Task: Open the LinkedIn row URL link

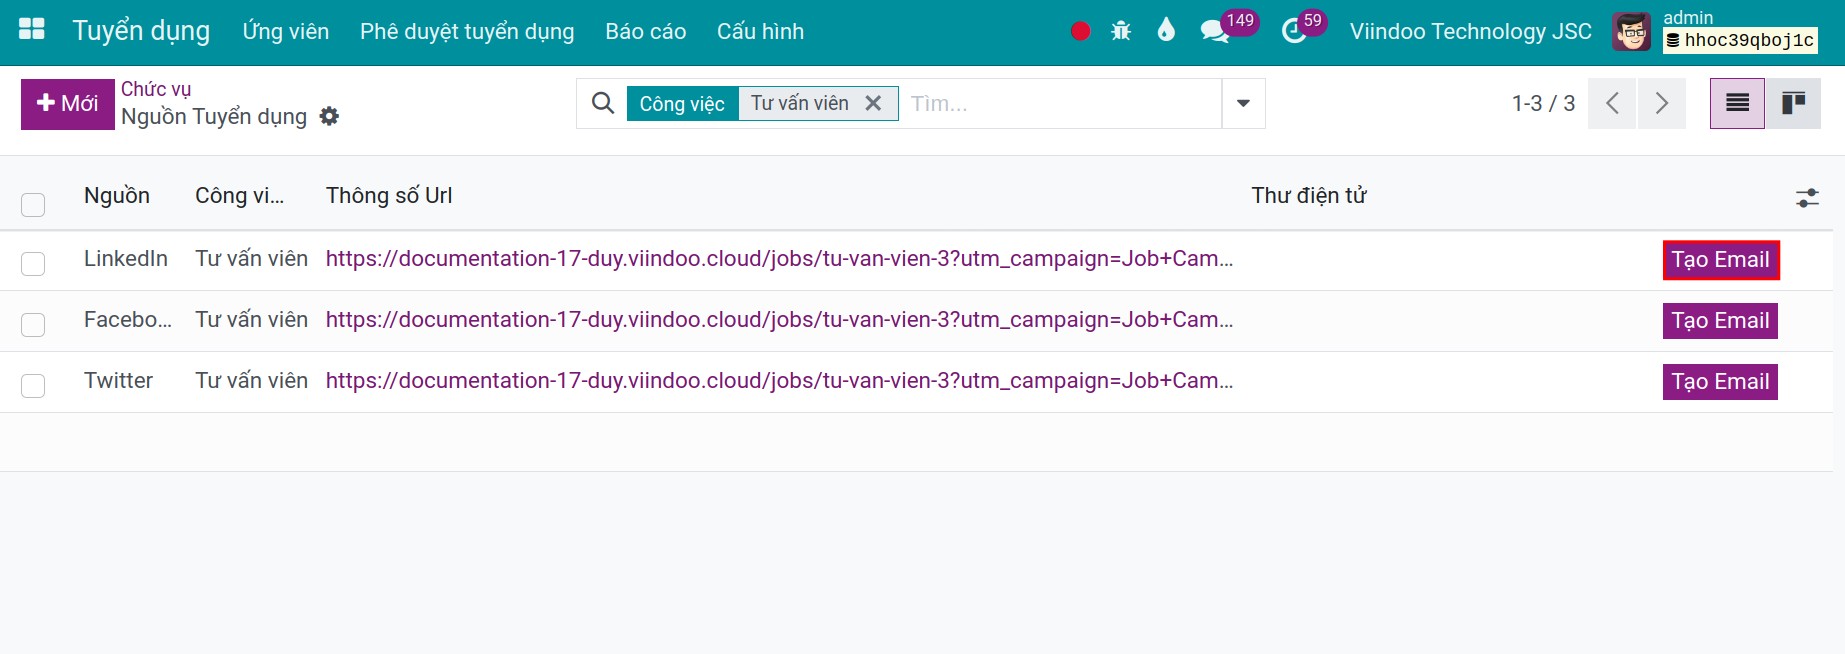Action: point(779,259)
